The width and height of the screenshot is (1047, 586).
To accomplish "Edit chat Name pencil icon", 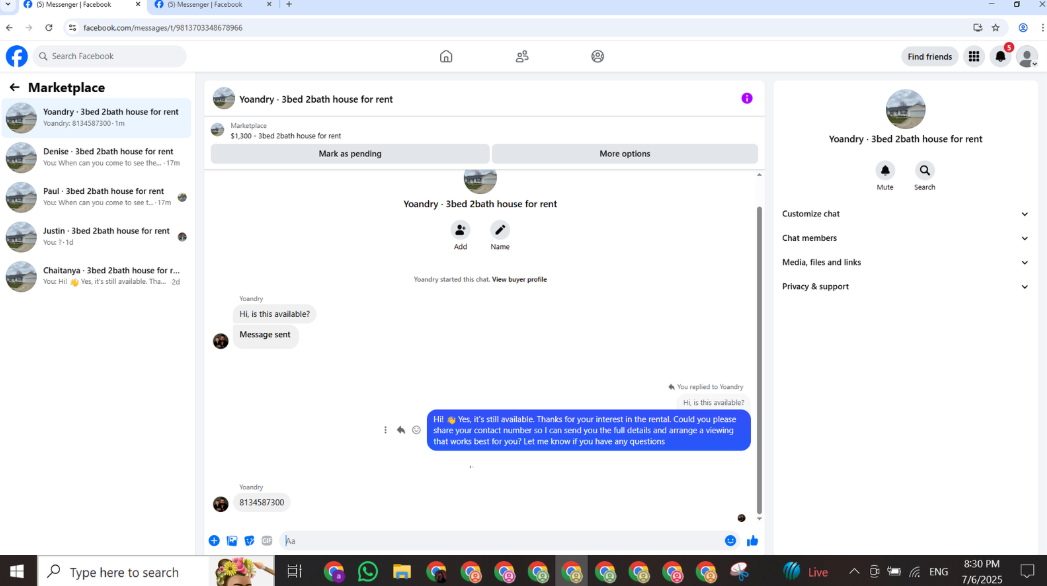I will [500, 230].
